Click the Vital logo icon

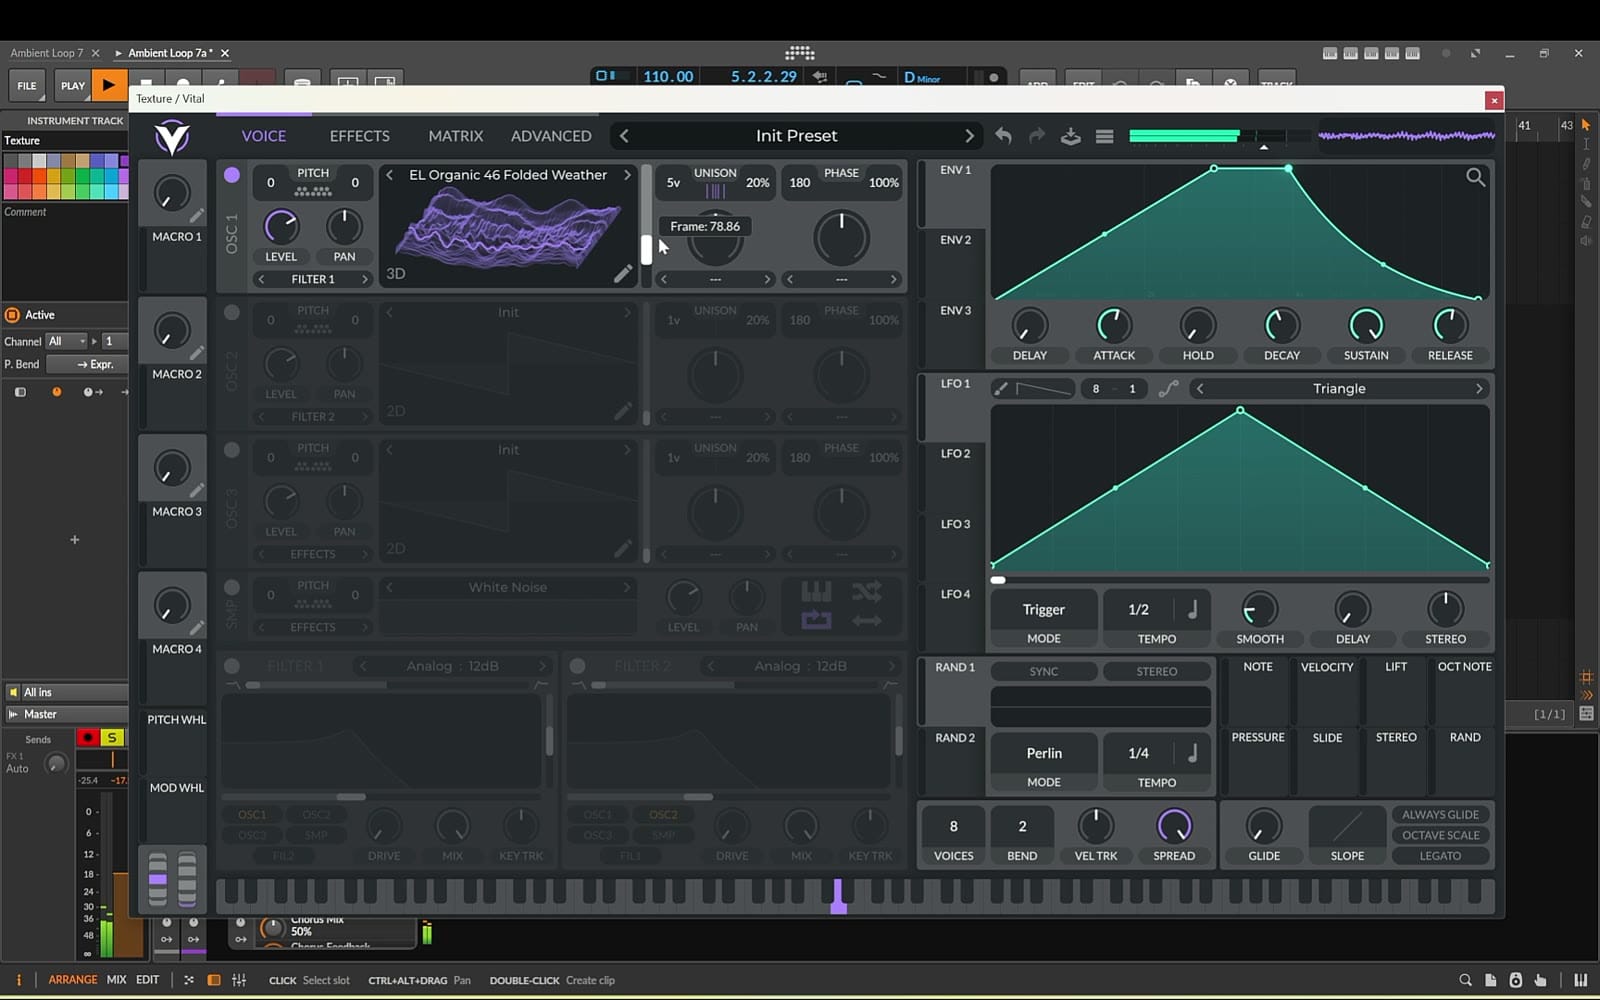172,137
